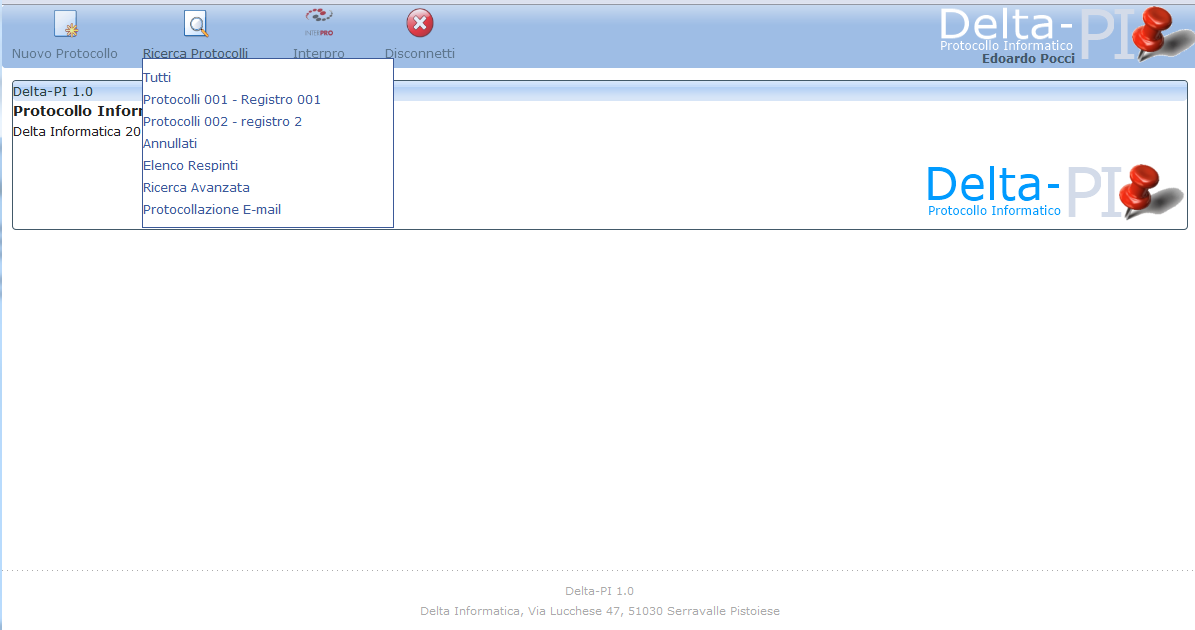
Task: Open Protocollazione E-mail entry
Action: (212, 210)
